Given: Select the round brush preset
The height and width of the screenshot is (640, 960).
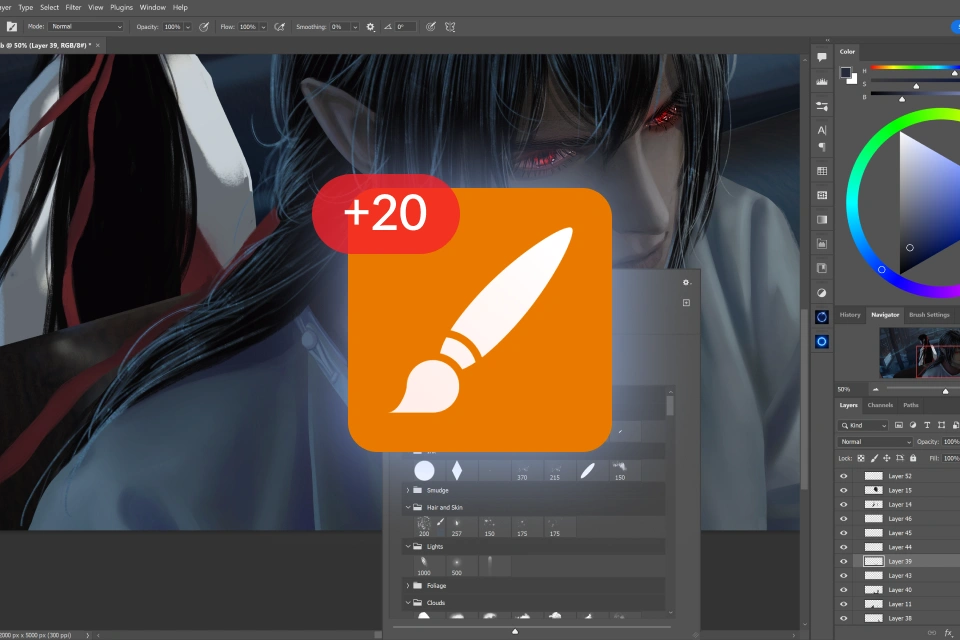Looking at the screenshot, I should 424,470.
